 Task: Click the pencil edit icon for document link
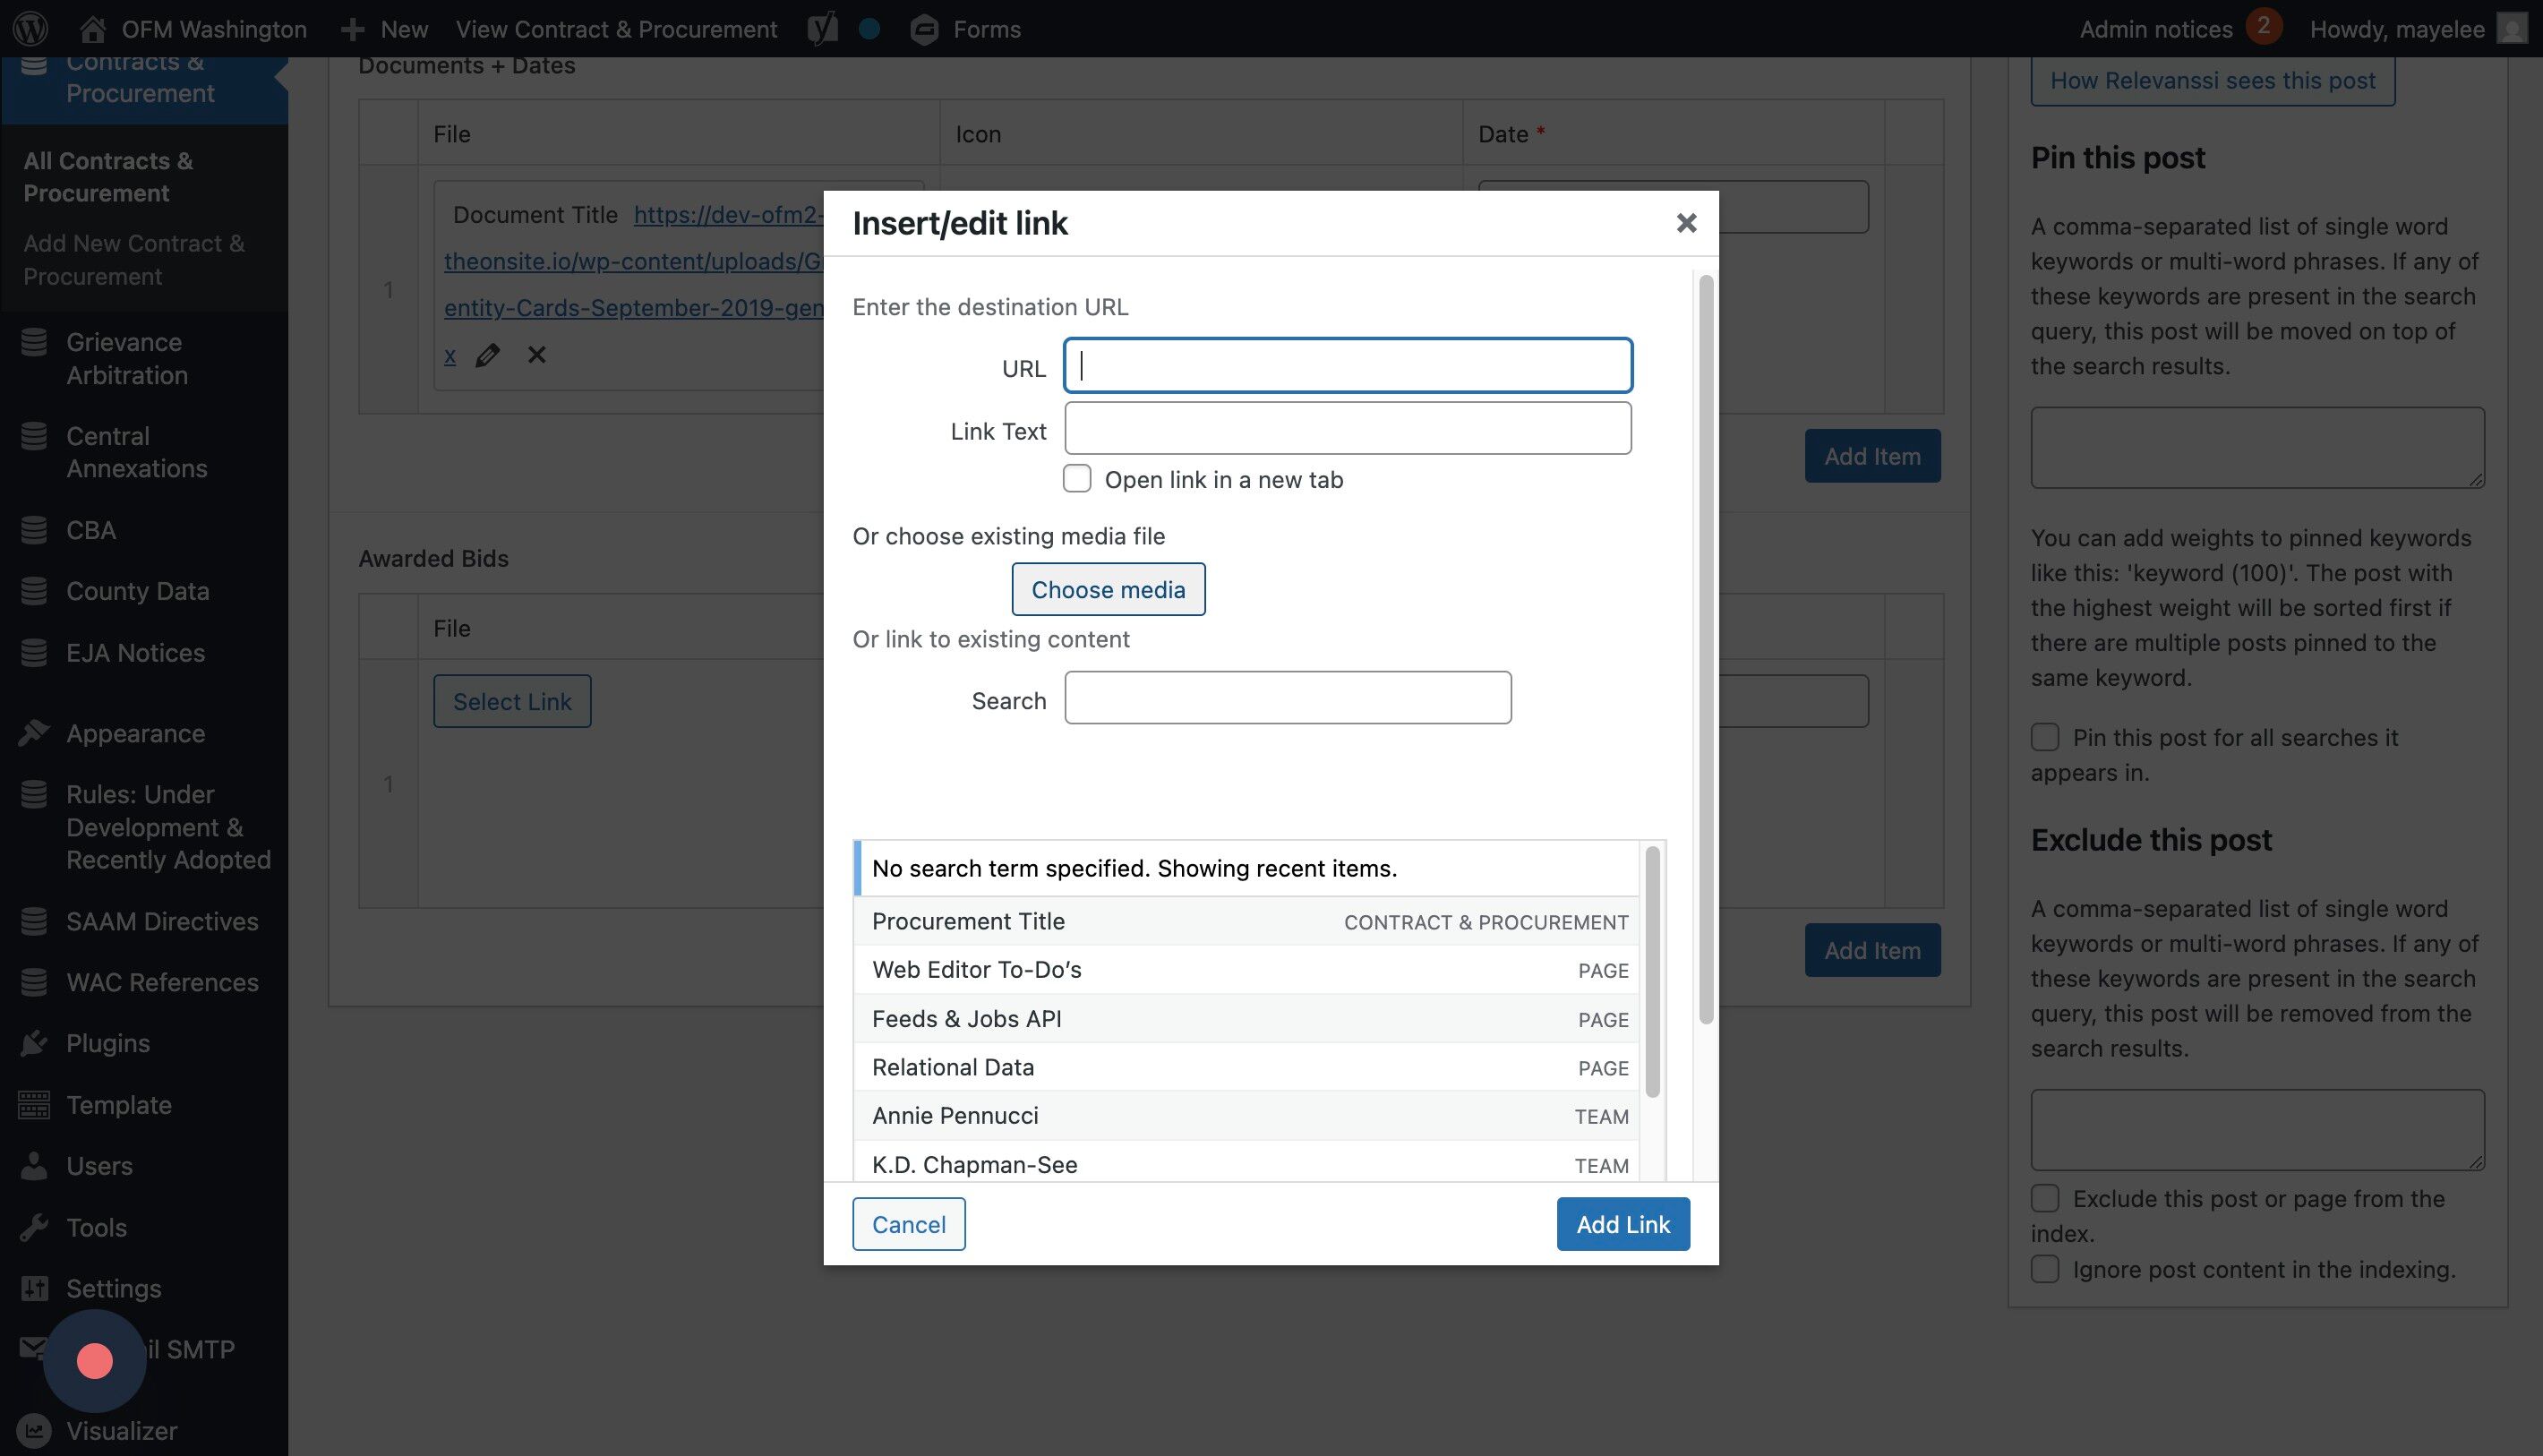tap(487, 355)
